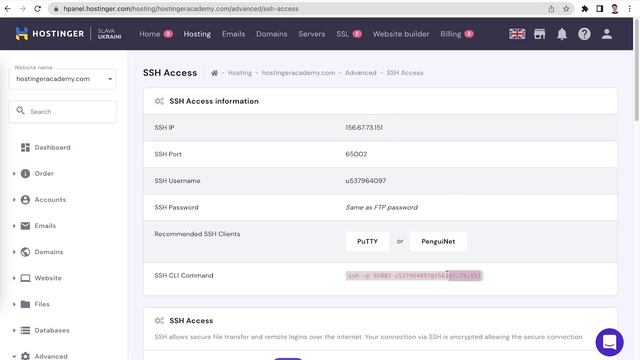Click the Advanced breadcrumb link
Image resolution: width=640 pixels, height=360 pixels.
tap(360, 73)
